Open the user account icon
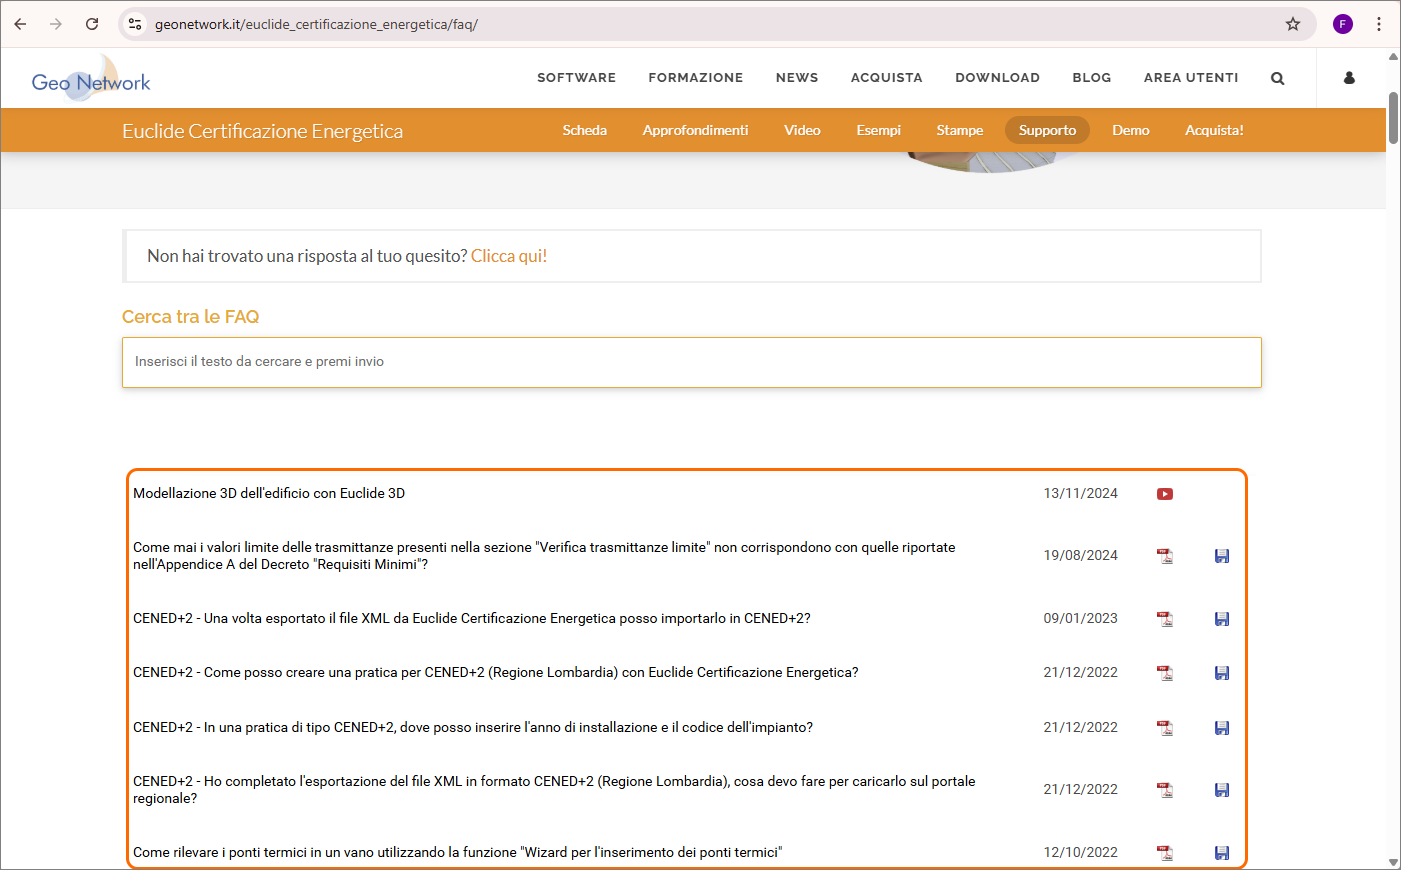 (x=1349, y=78)
